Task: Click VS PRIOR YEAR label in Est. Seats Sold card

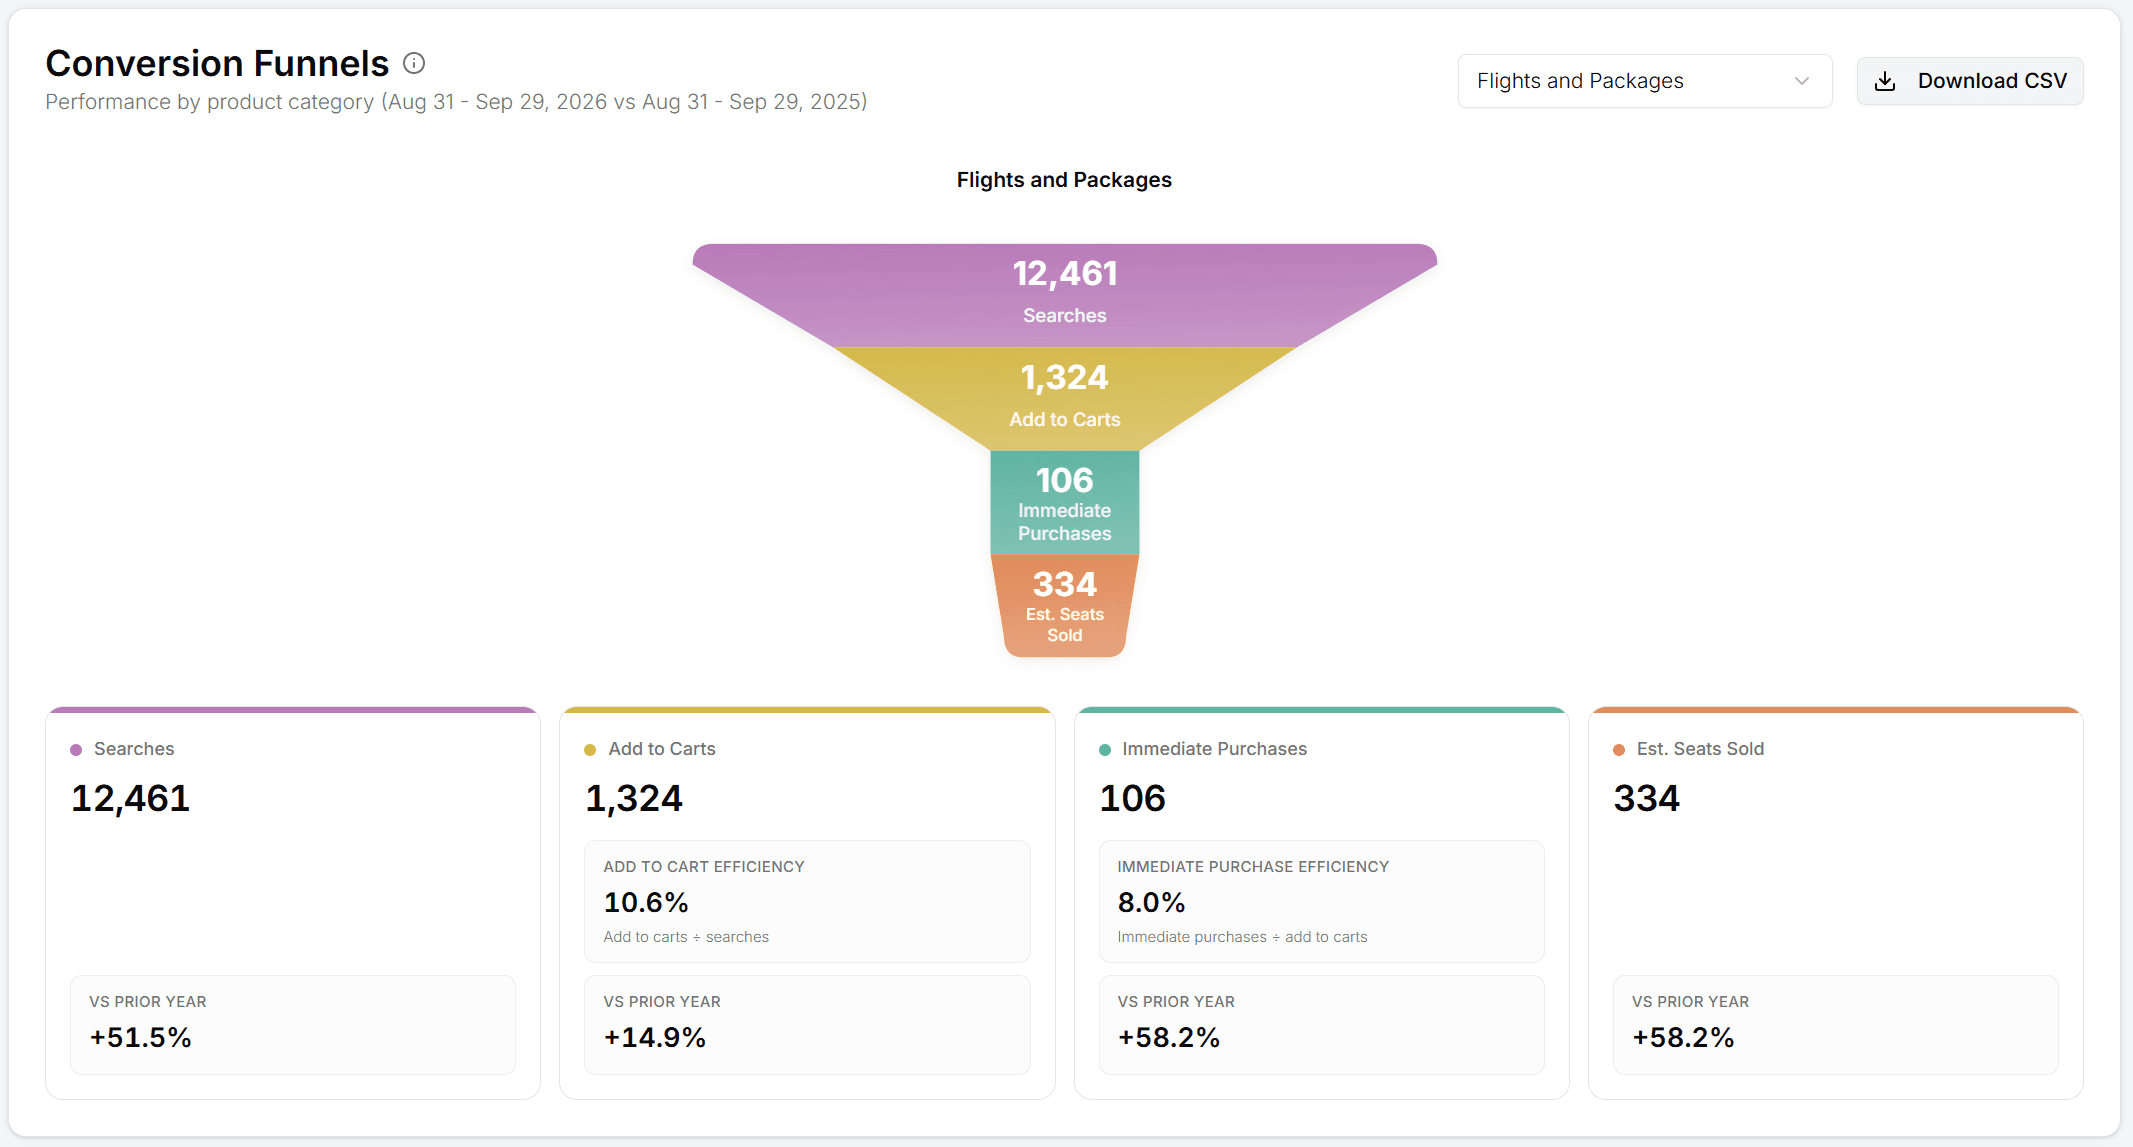Action: (1691, 1002)
